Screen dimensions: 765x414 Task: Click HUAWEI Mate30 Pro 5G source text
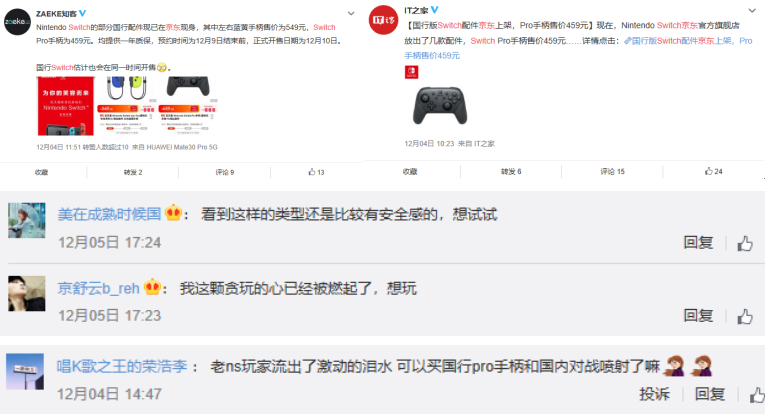pos(182,147)
